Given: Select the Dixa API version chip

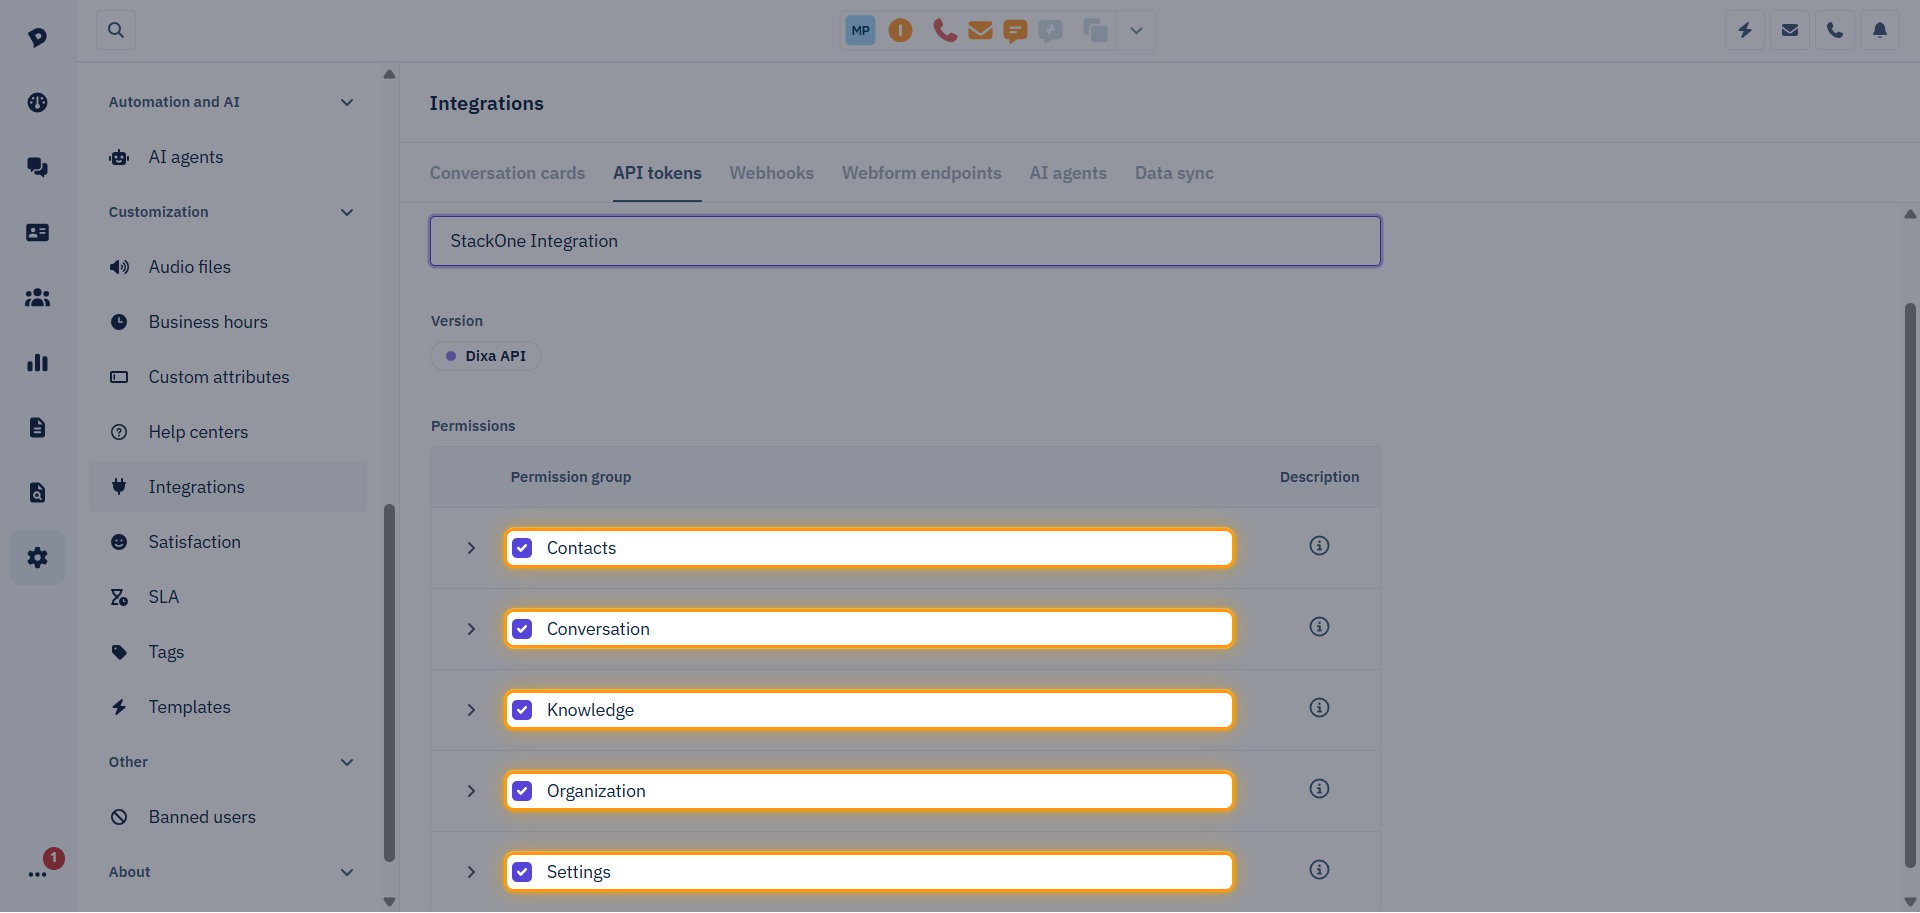Looking at the screenshot, I should coord(486,356).
